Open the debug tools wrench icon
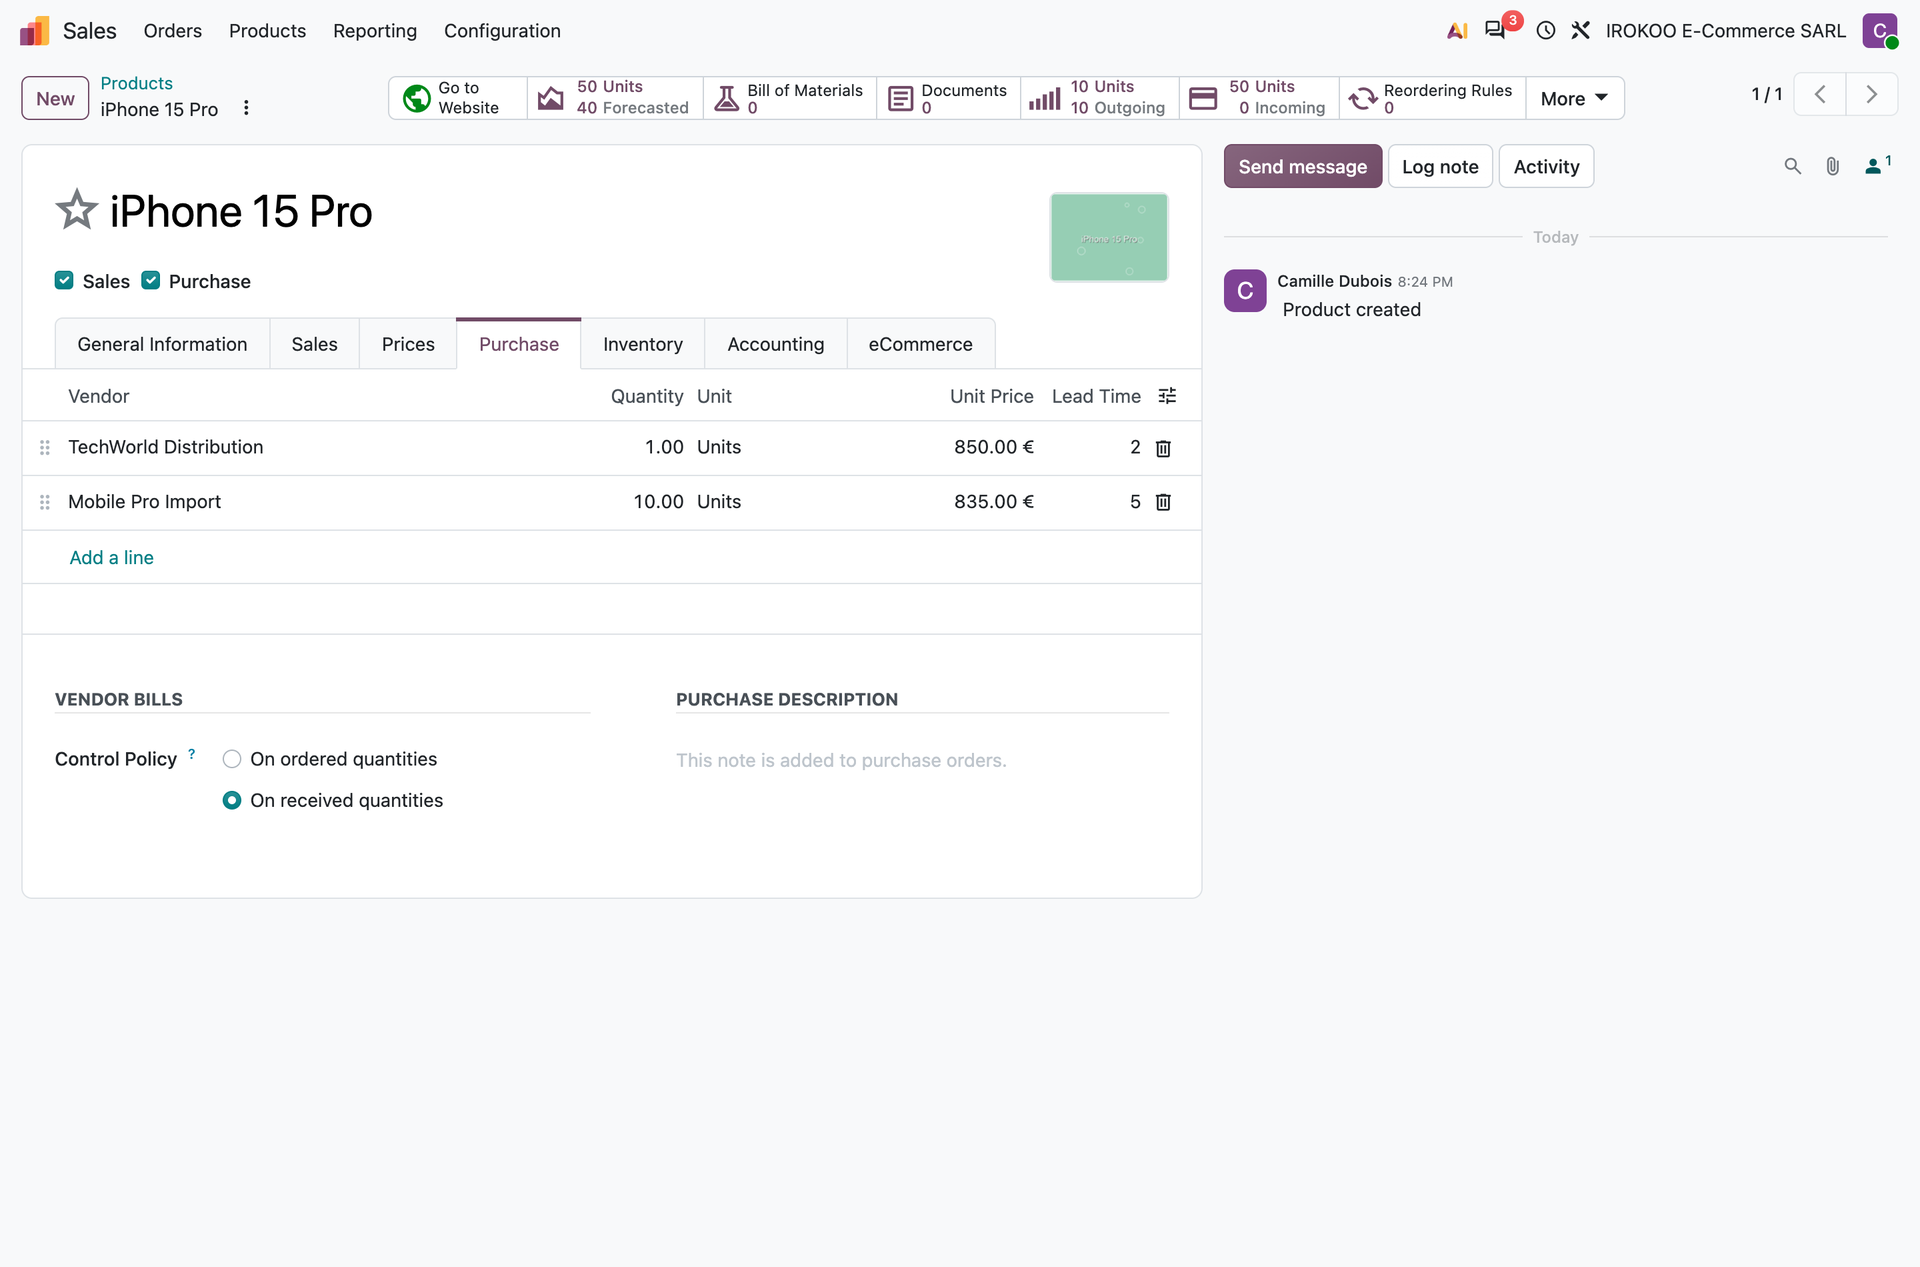1920x1267 pixels. coord(1581,31)
